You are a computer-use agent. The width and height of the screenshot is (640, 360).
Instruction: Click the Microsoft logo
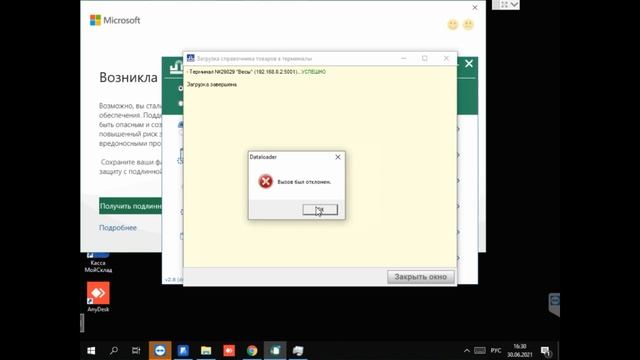tap(115, 20)
